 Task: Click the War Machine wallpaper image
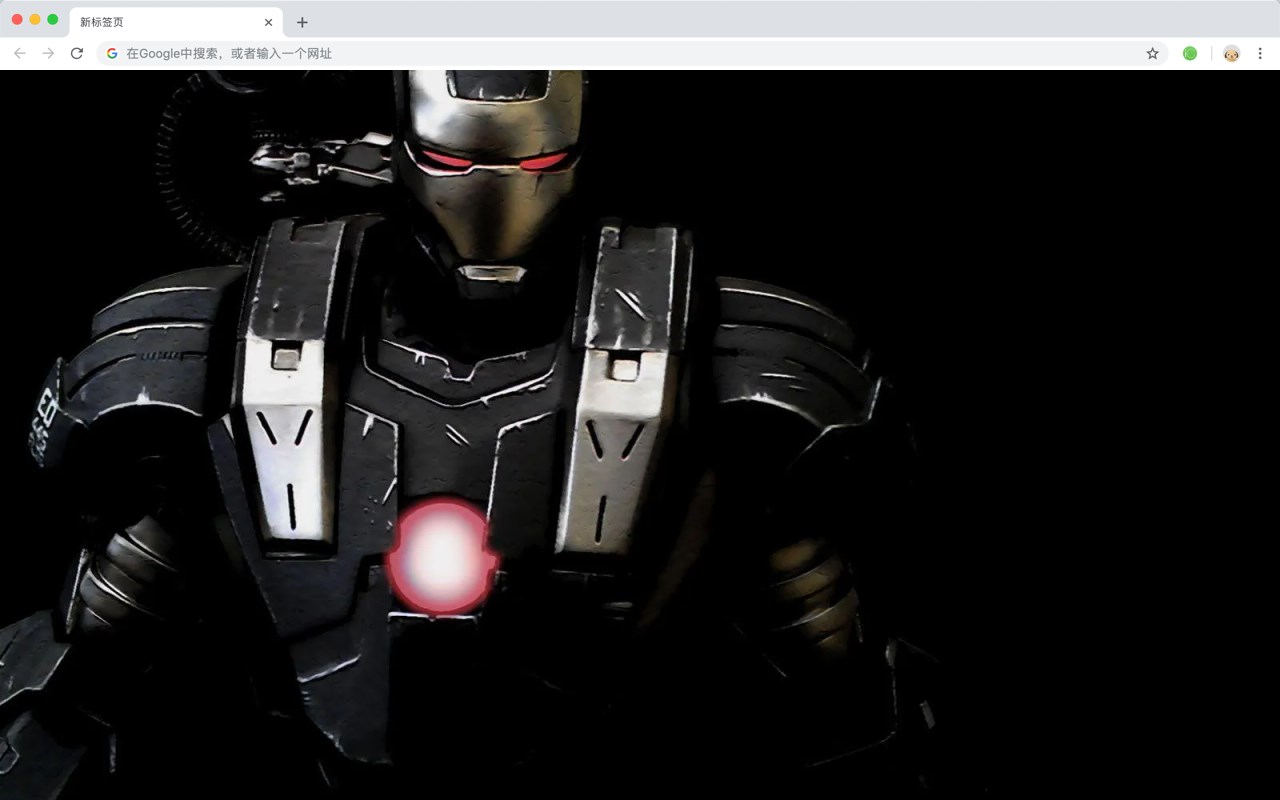coord(640,435)
